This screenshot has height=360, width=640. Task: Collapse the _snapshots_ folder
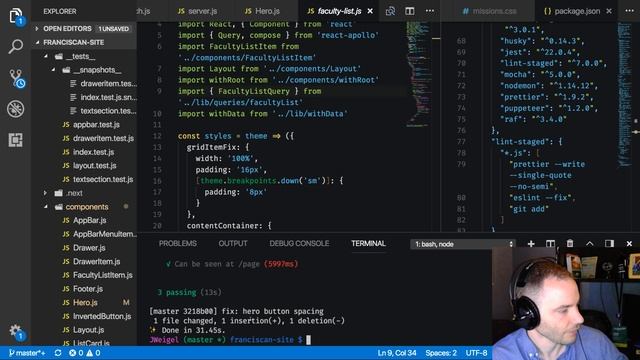point(53,70)
